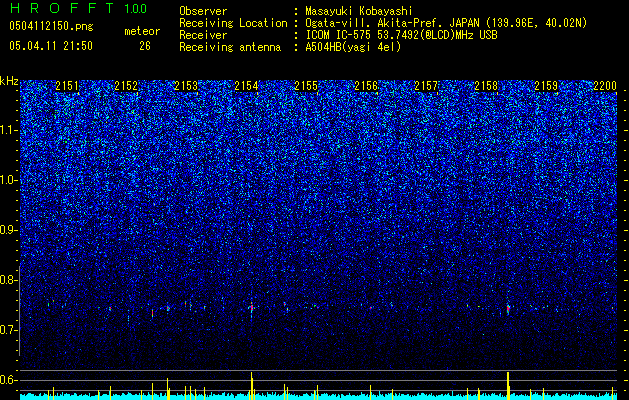Image resolution: width=629 pixels, height=400 pixels.
Task: Click the 2200 time tick label
Action: pyautogui.click(x=605, y=86)
